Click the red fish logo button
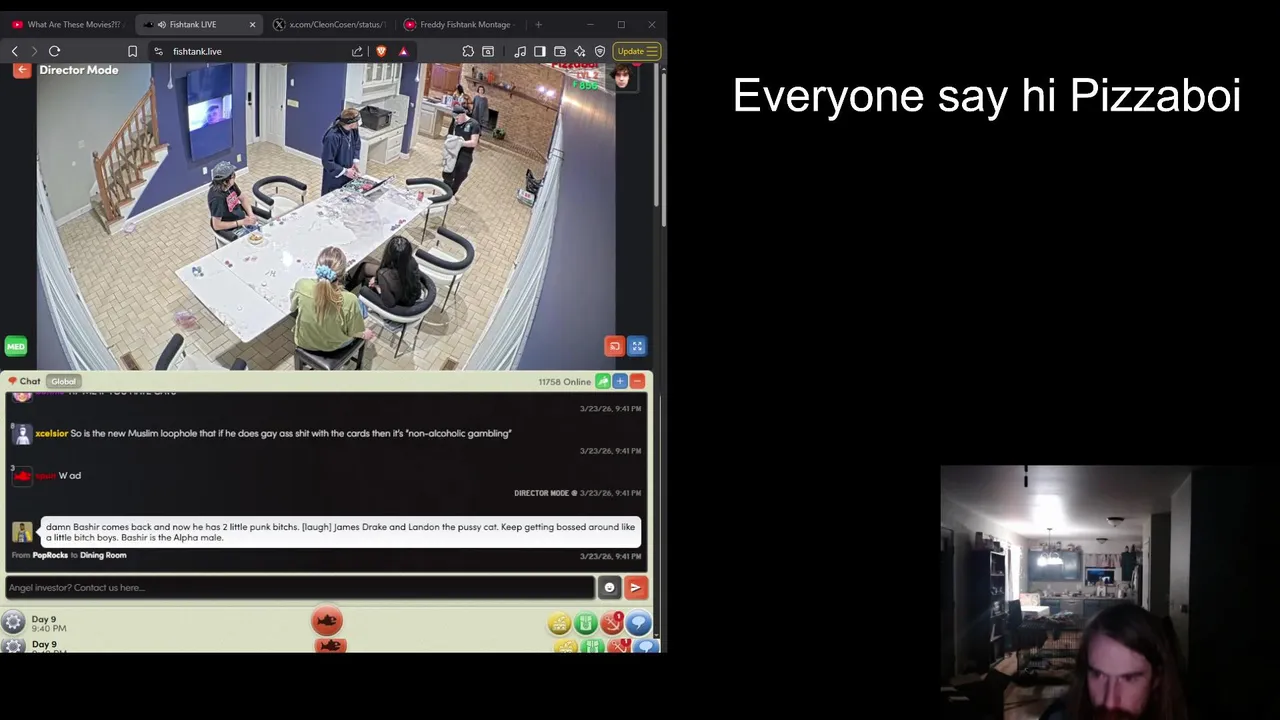Viewport: 1280px width, 720px height. click(327, 621)
